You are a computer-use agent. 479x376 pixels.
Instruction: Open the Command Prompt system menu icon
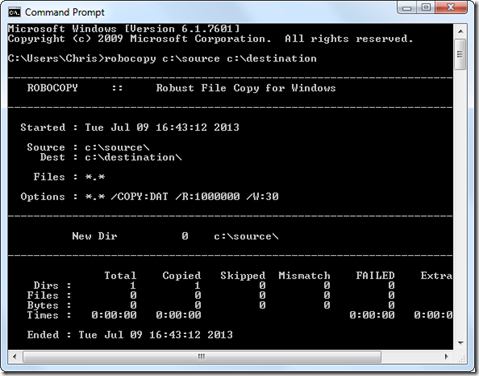(14, 12)
